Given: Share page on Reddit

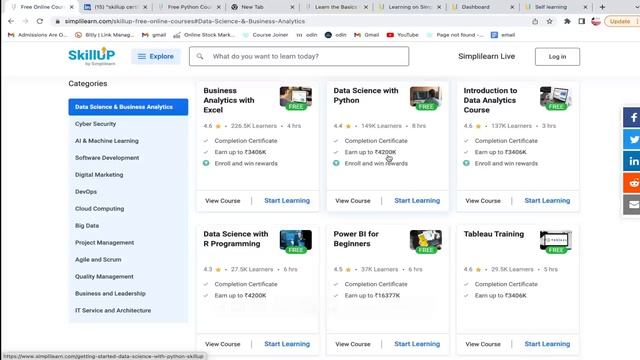Looking at the screenshot, I should click(x=632, y=183).
